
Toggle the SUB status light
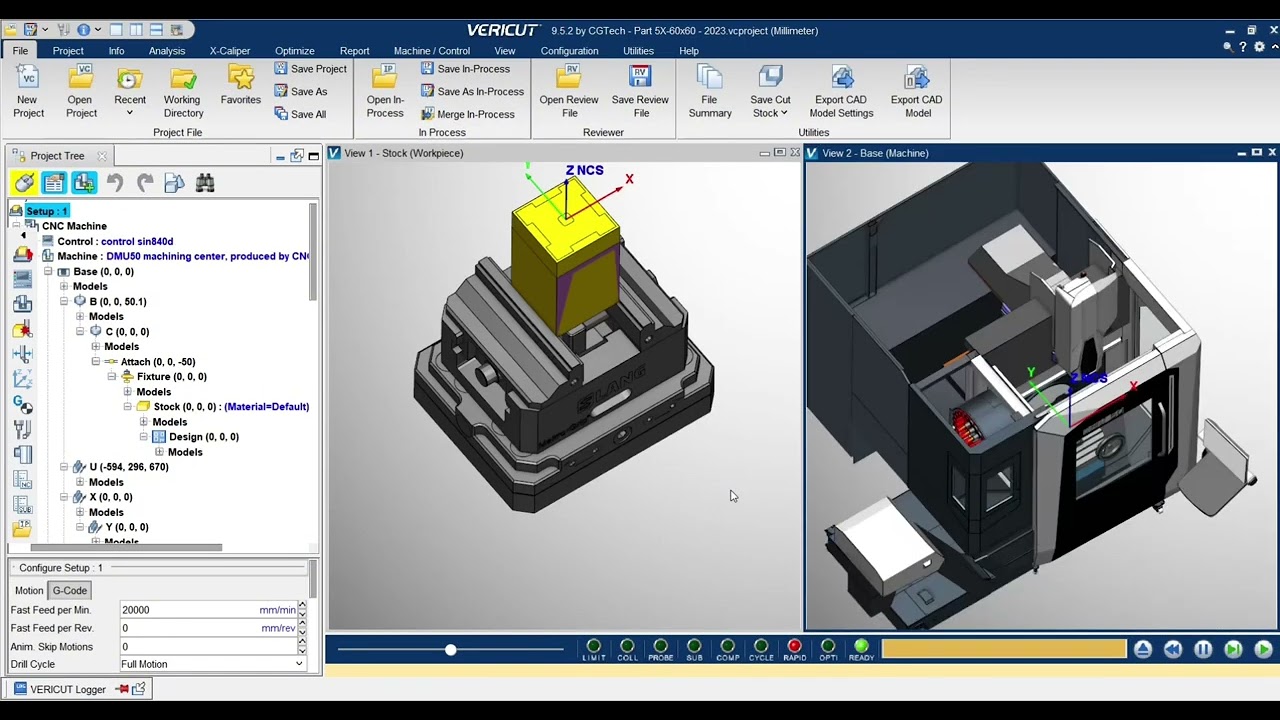(x=694, y=649)
